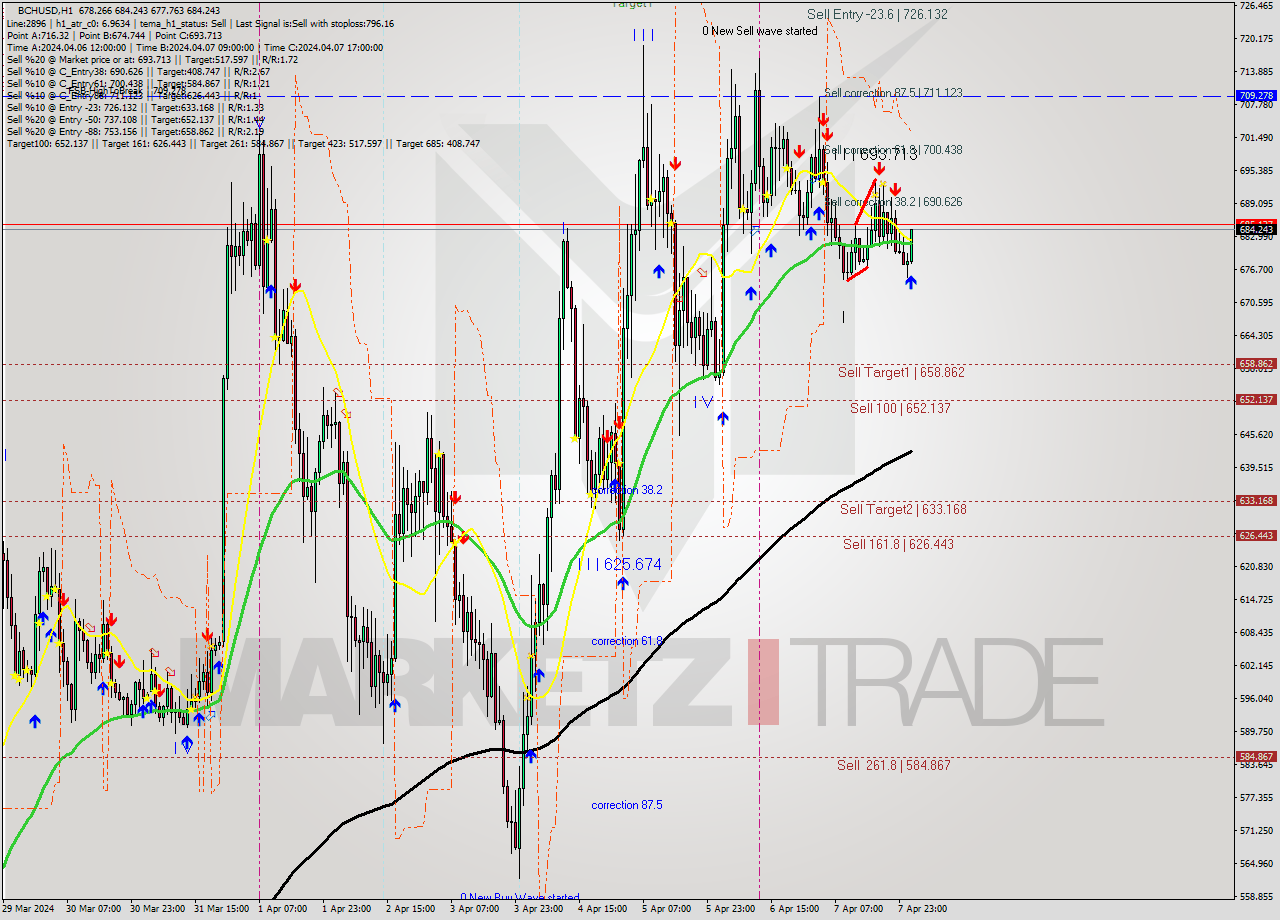This screenshot has height=920, width=1280.
Task: Click the '5 Apr 23:00' time label
Action: click(731, 909)
